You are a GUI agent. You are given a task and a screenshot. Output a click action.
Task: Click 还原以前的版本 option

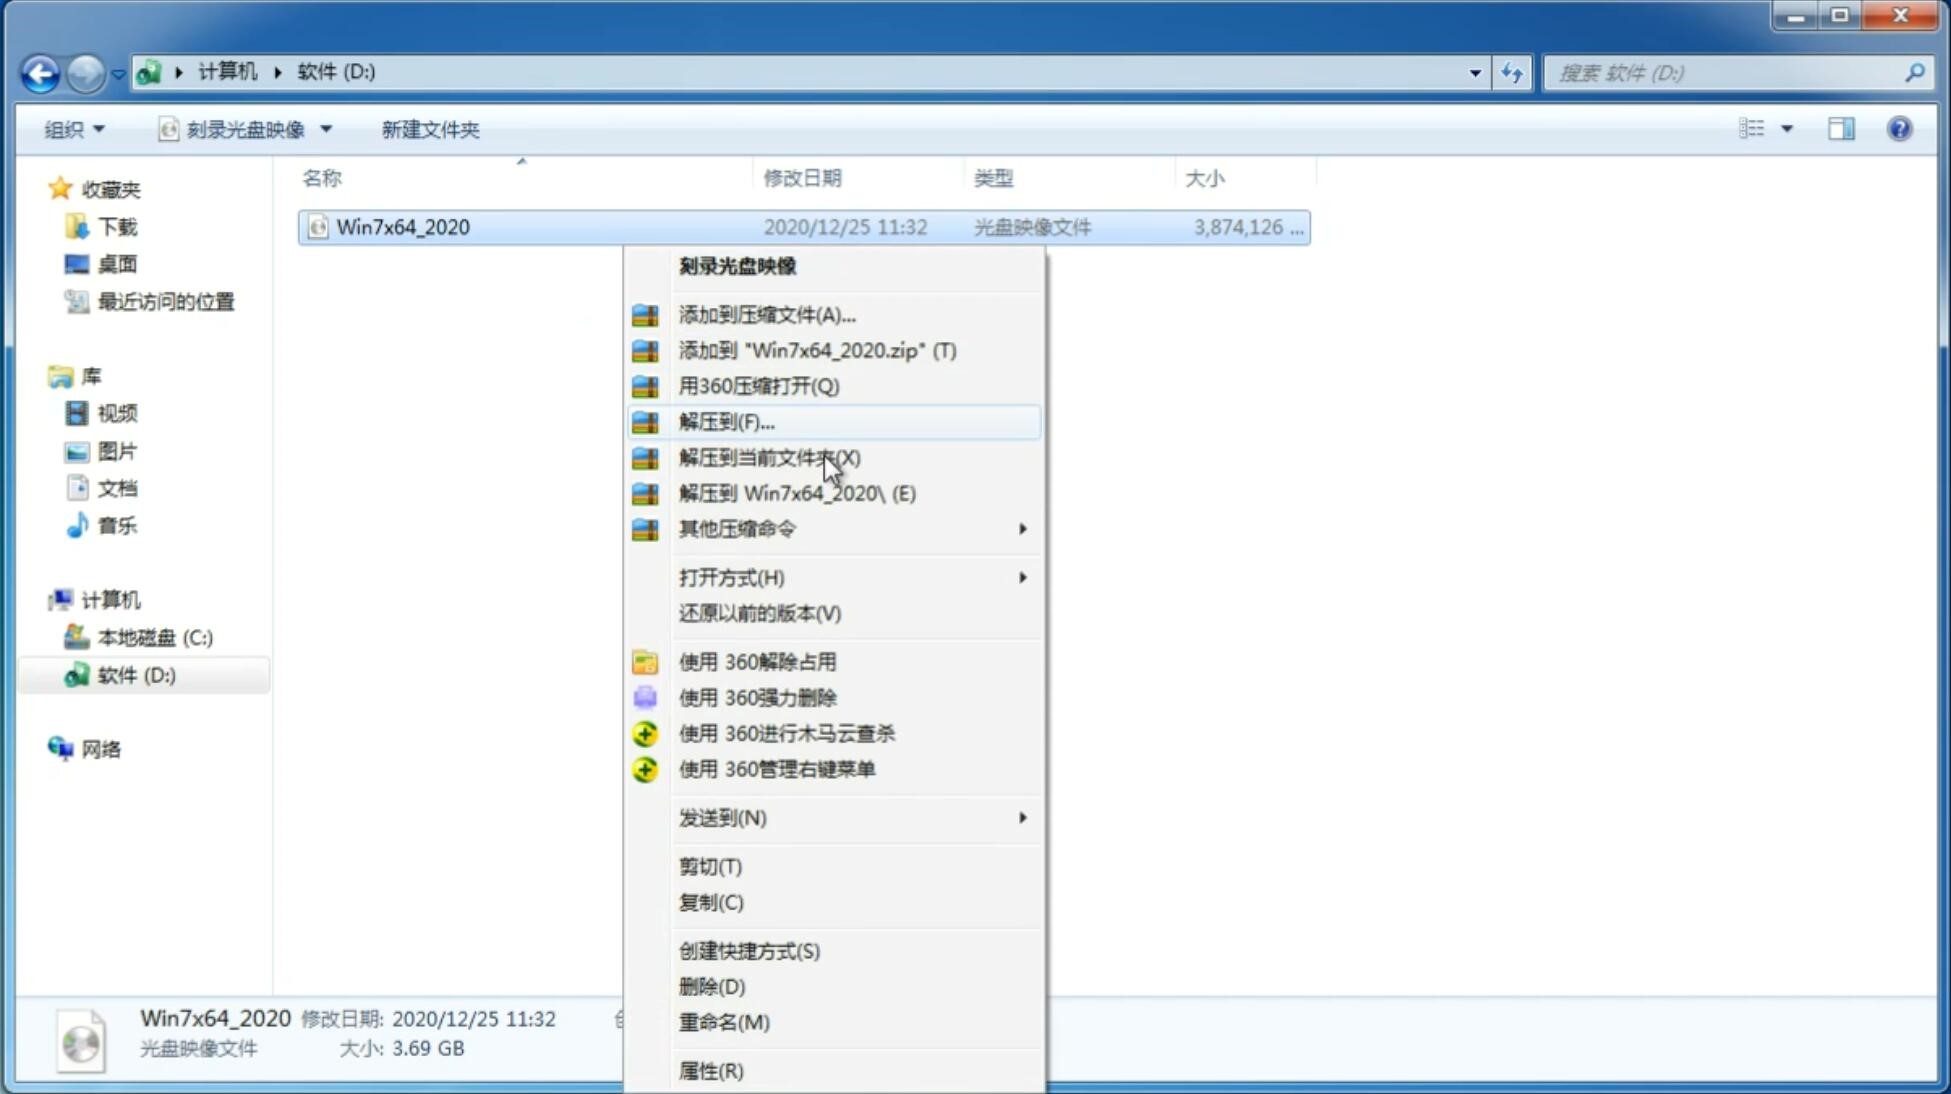(x=760, y=613)
